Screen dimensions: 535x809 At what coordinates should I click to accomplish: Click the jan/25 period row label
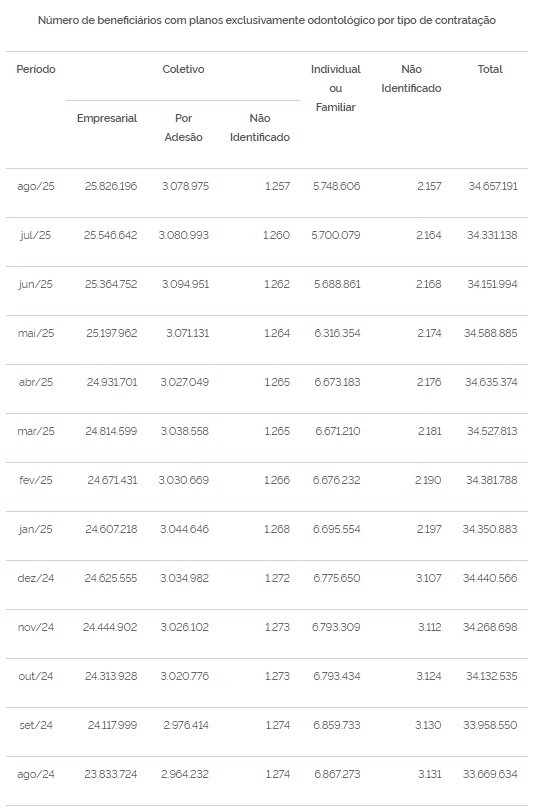(x=36, y=529)
